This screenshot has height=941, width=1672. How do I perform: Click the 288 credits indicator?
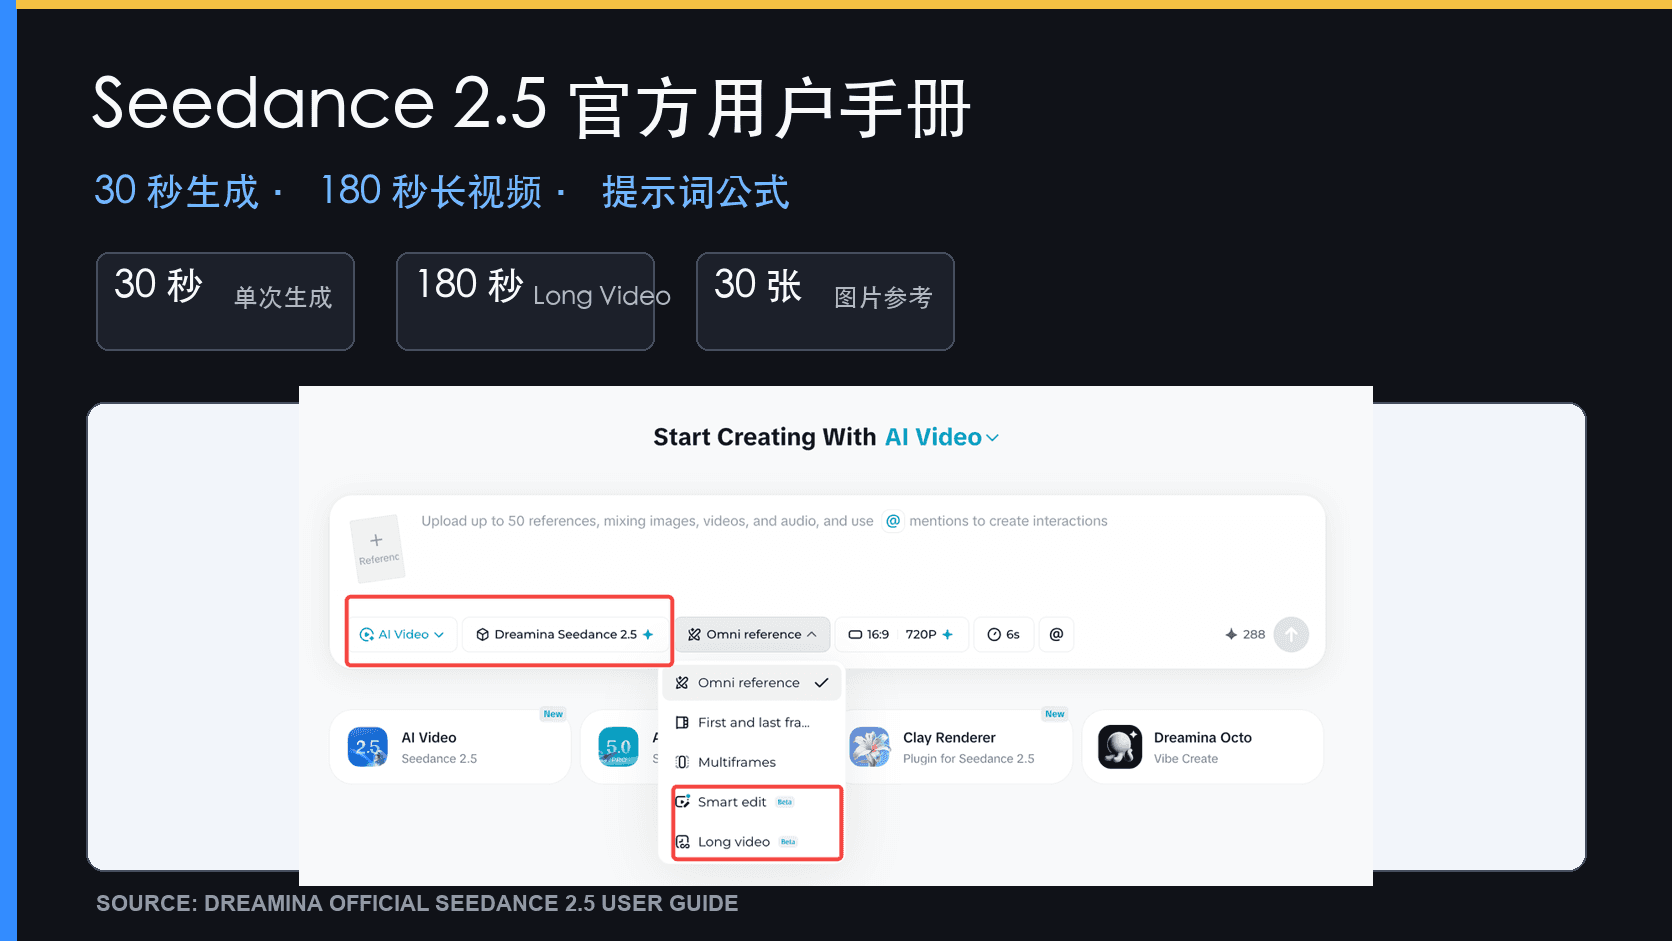click(x=1245, y=634)
